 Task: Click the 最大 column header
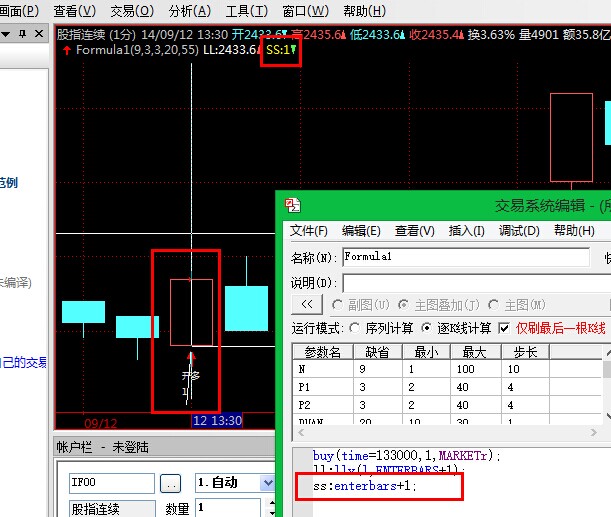[x=475, y=352]
